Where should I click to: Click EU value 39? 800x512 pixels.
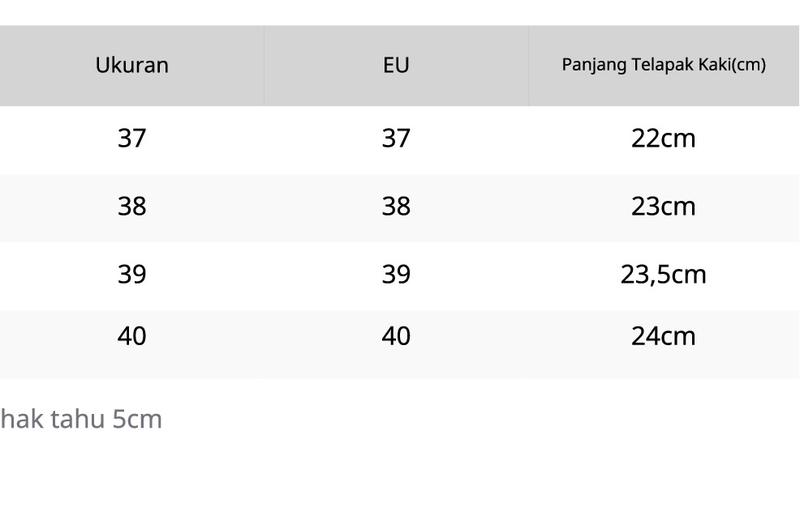[396, 274]
